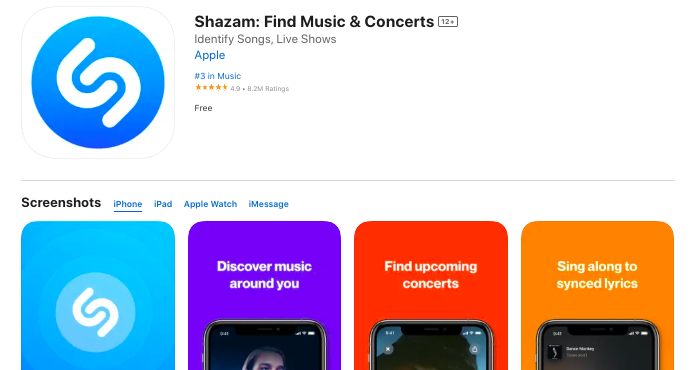
Task: Open the Apple developer link
Action: point(210,55)
